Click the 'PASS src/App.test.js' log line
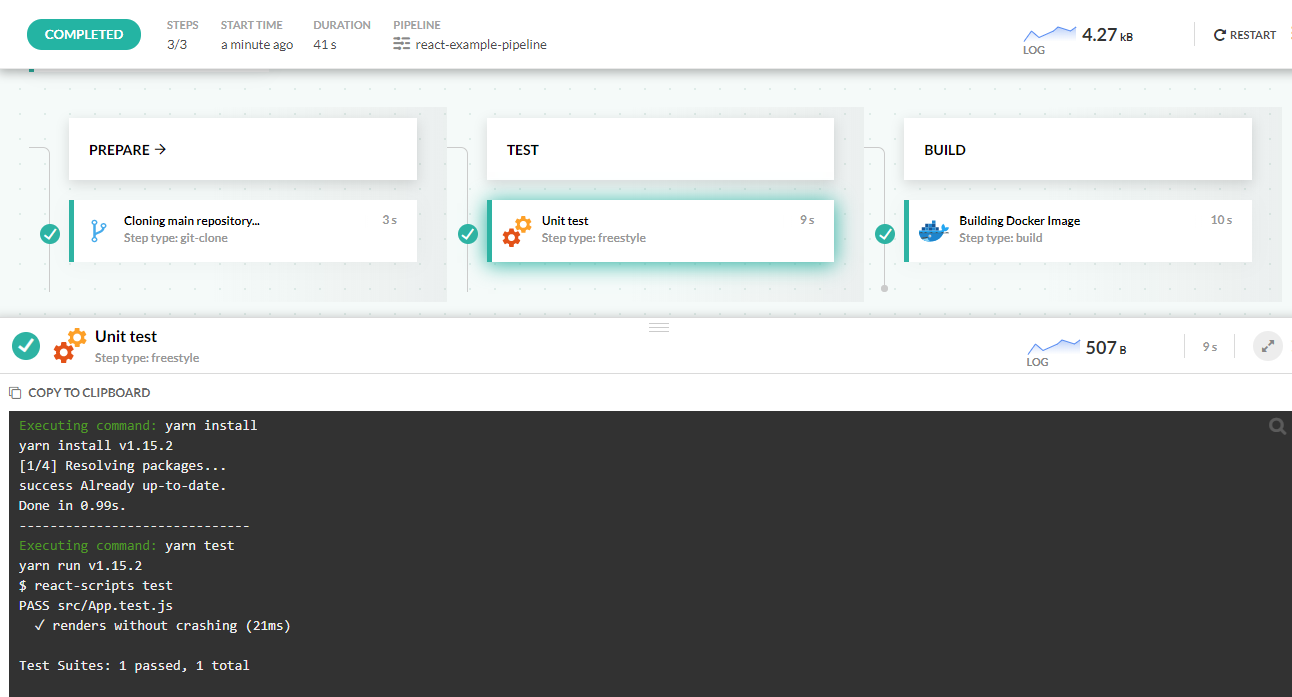The image size is (1292, 697). 96,605
